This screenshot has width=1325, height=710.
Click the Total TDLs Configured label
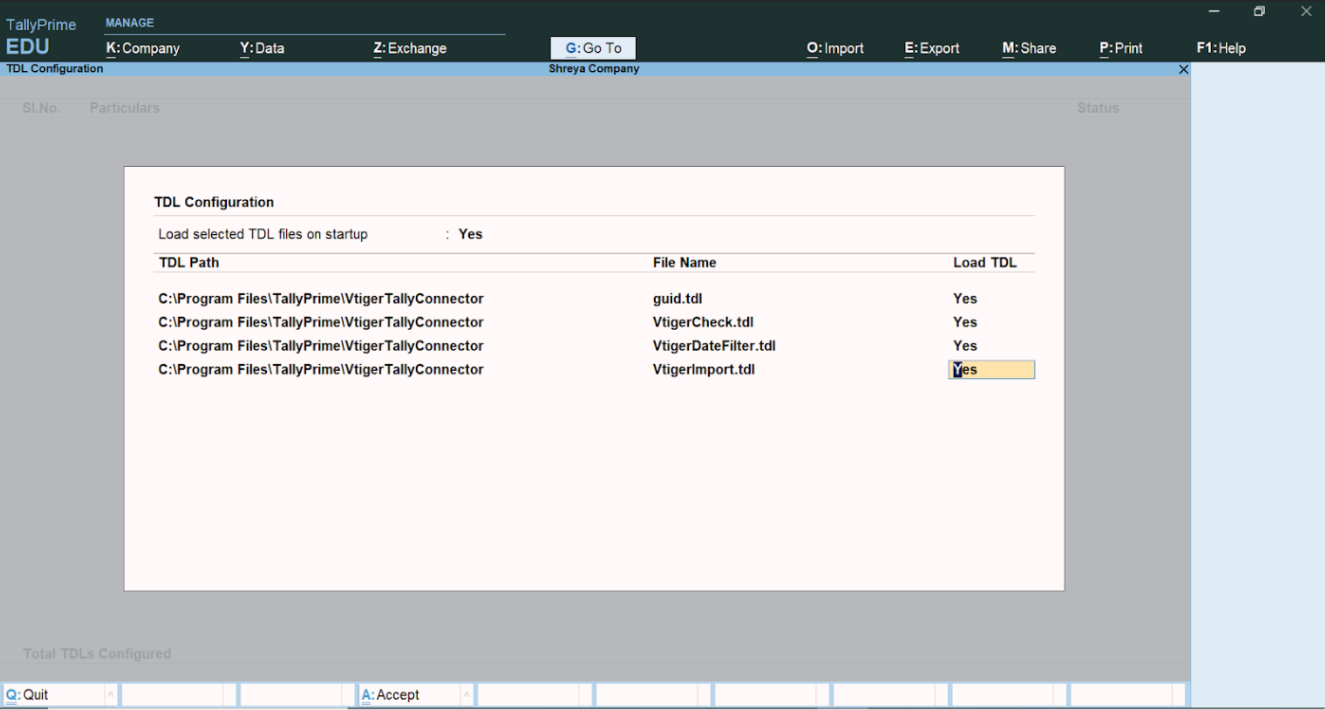pyautogui.click(x=97, y=654)
